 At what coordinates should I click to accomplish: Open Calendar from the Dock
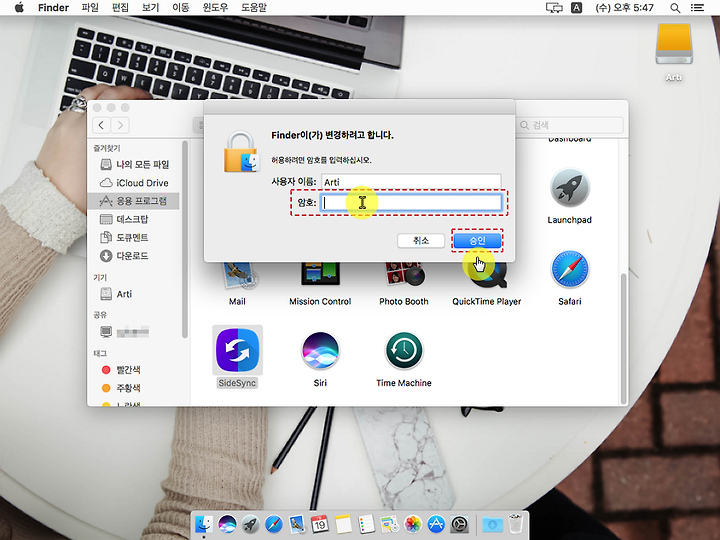[320, 524]
